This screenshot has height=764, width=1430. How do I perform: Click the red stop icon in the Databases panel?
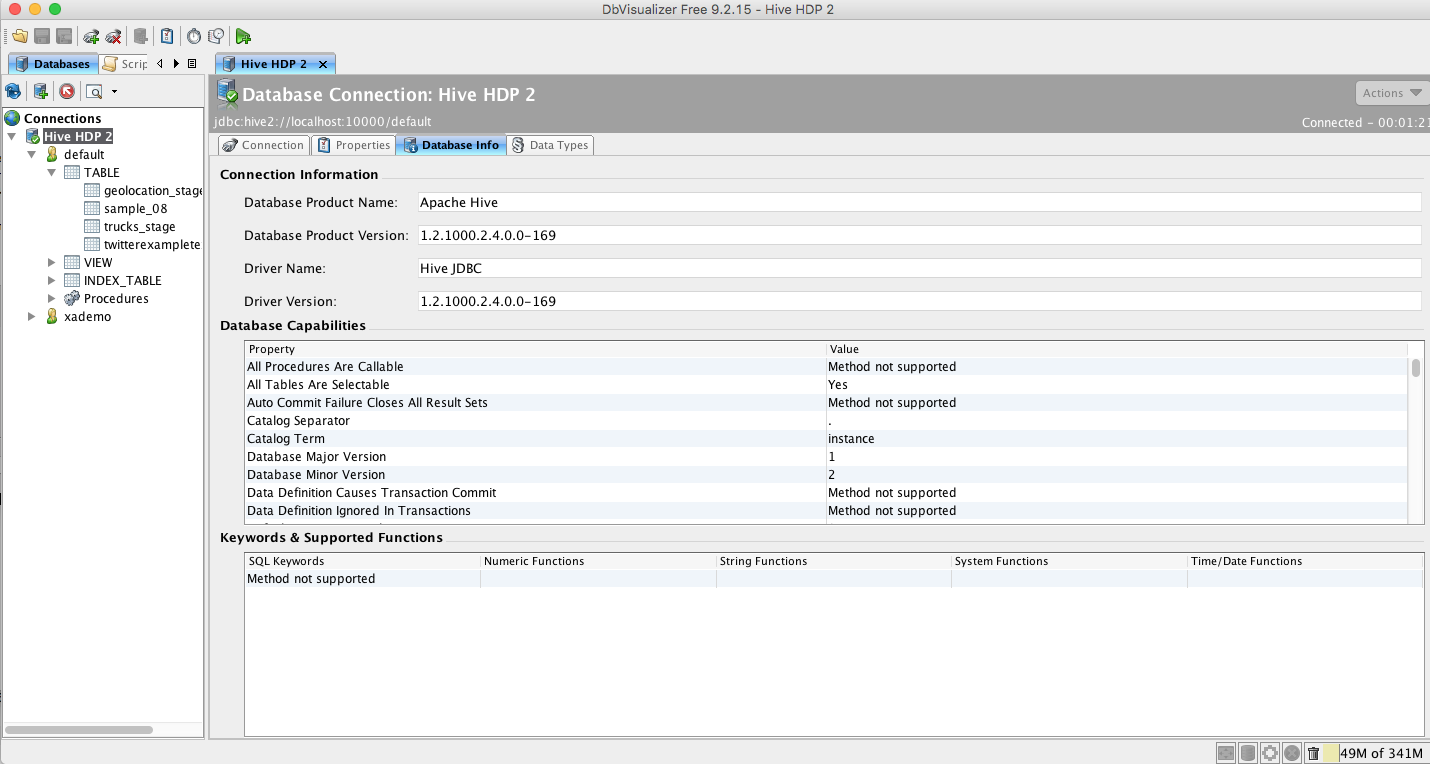click(x=67, y=91)
